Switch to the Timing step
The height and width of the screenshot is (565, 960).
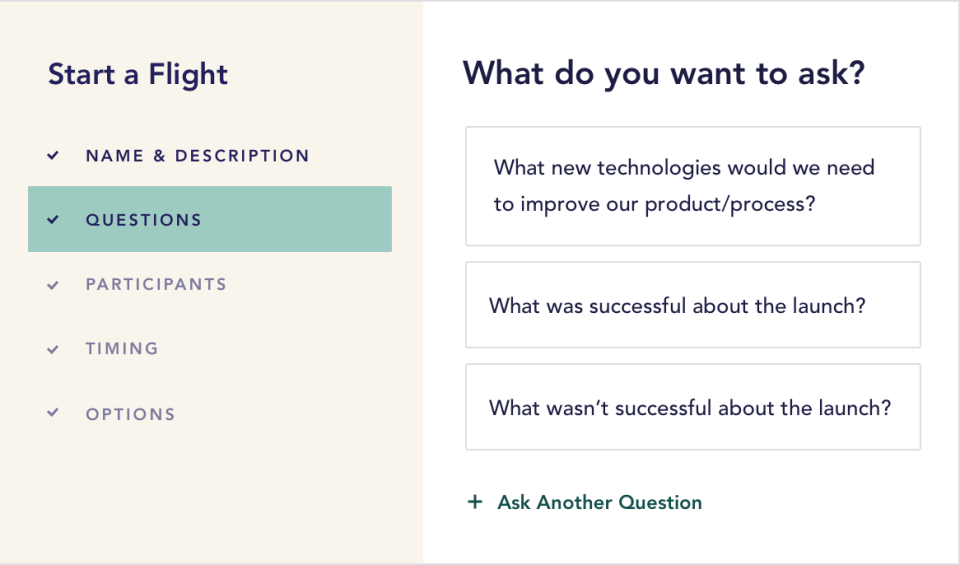pos(122,349)
